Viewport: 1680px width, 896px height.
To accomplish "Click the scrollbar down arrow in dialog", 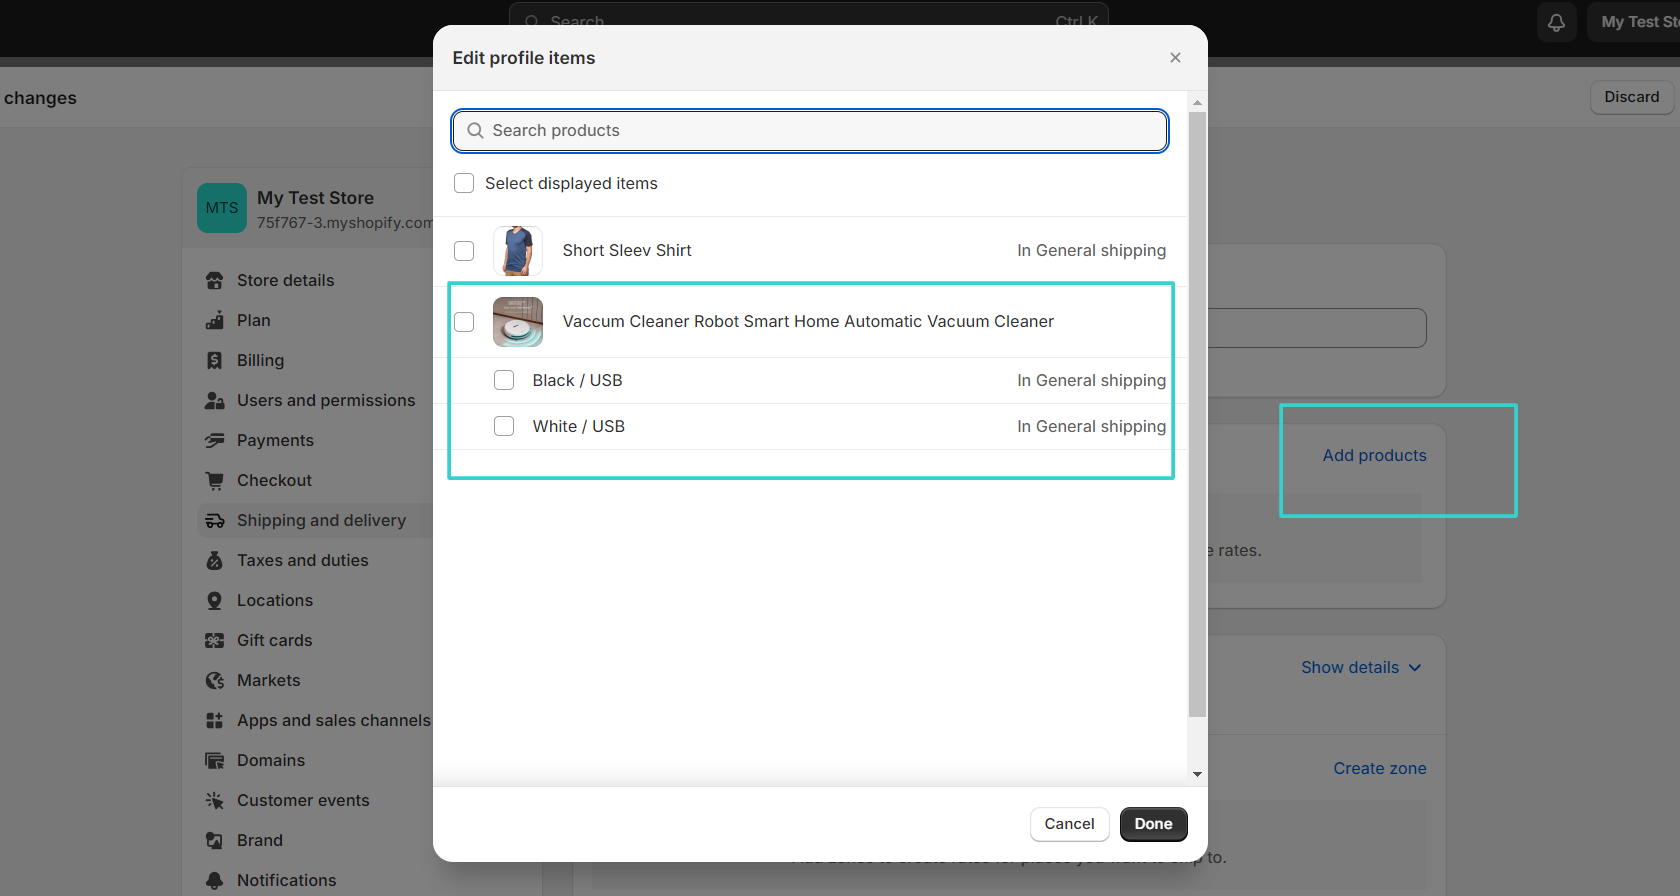I will [x=1197, y=774].
